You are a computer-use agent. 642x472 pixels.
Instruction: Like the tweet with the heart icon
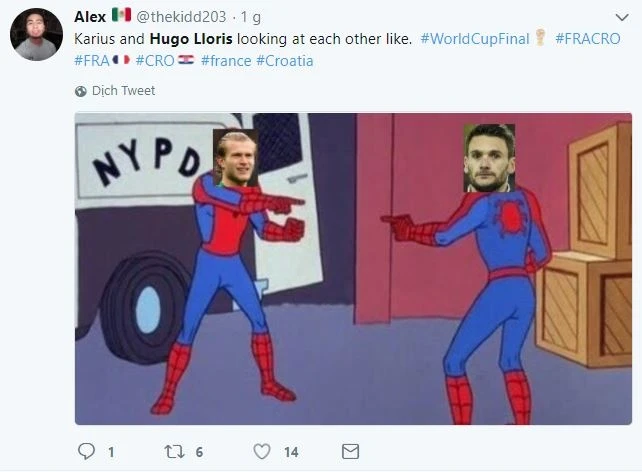262,452
